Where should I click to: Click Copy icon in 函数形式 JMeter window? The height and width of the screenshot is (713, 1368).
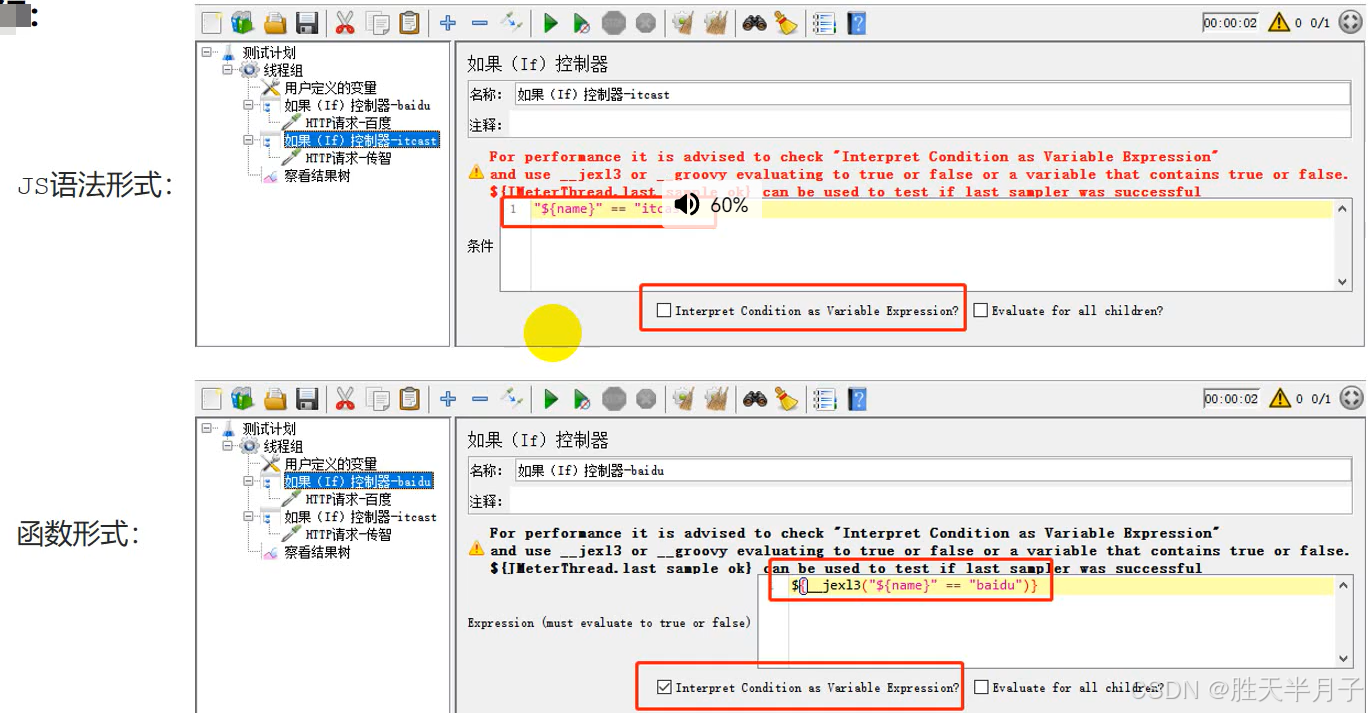click(377, 399)
